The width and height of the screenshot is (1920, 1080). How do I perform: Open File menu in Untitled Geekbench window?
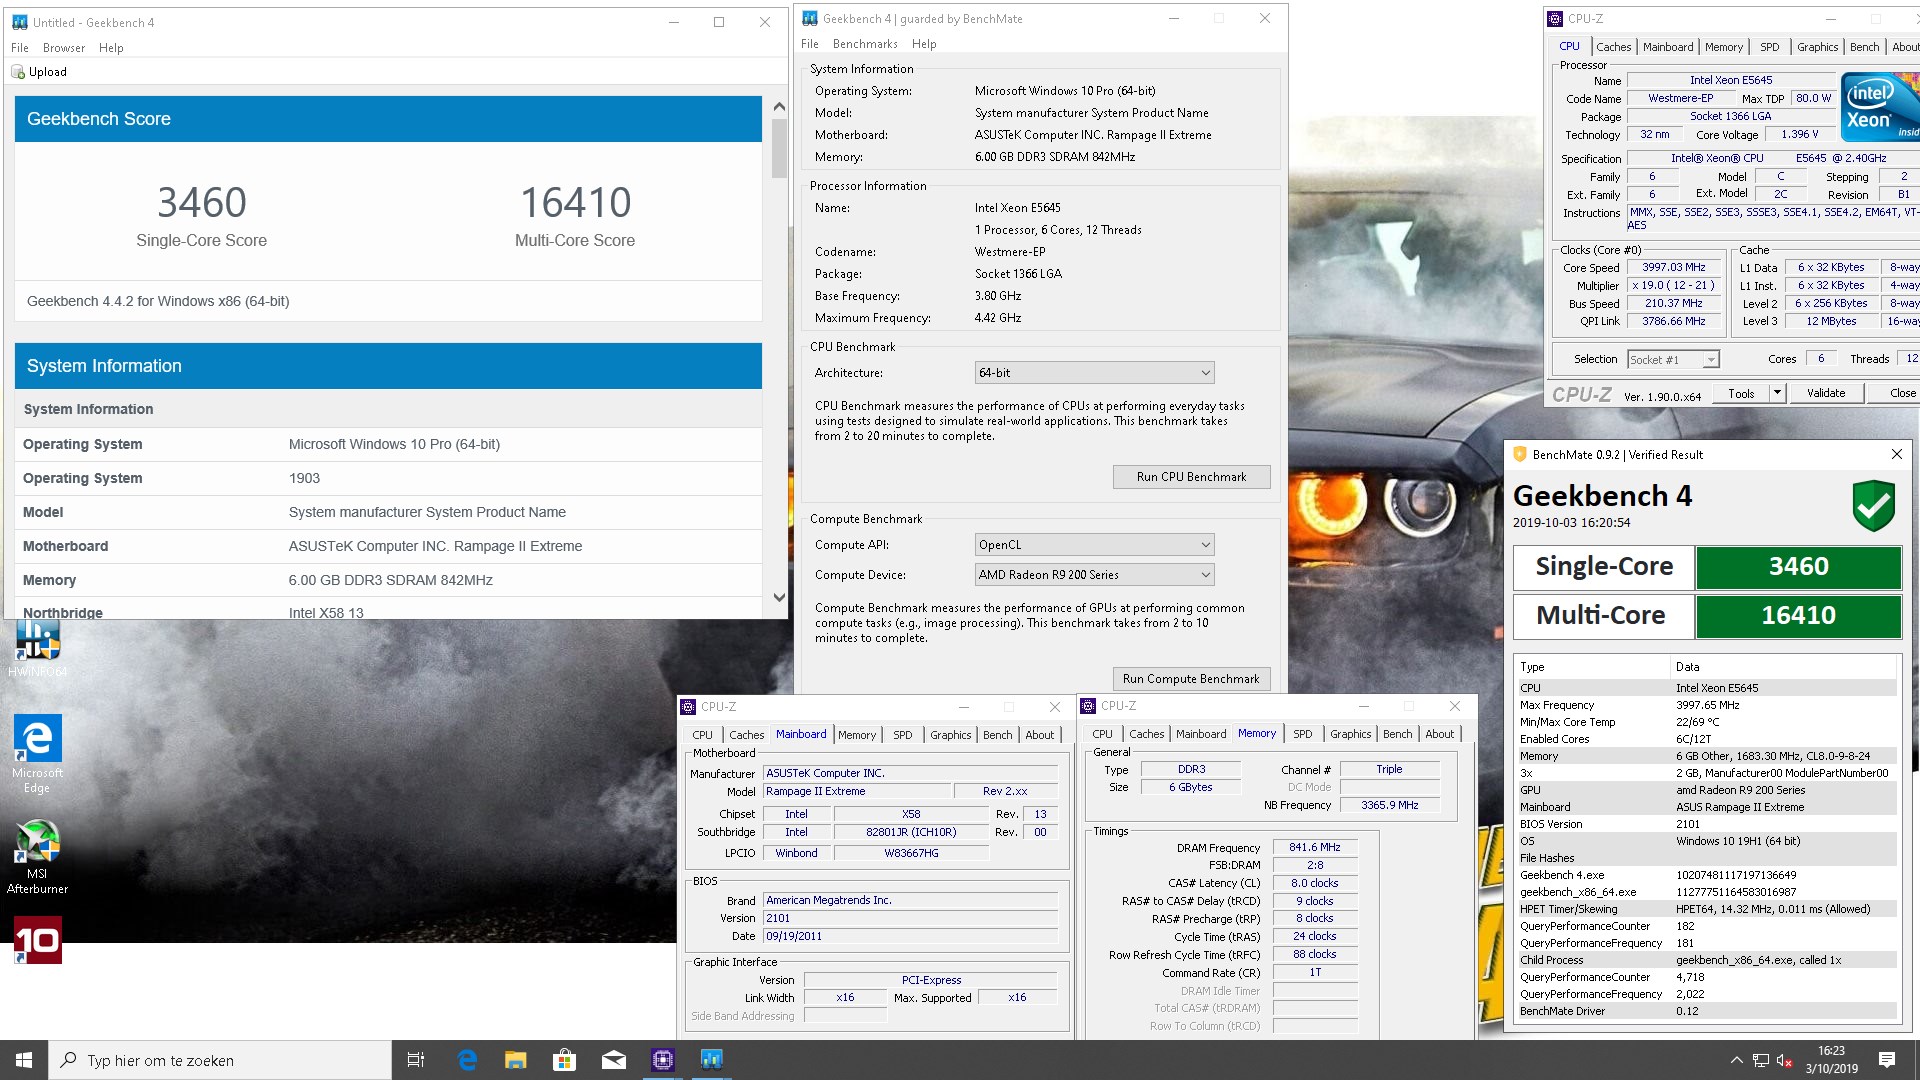(20, 48)
